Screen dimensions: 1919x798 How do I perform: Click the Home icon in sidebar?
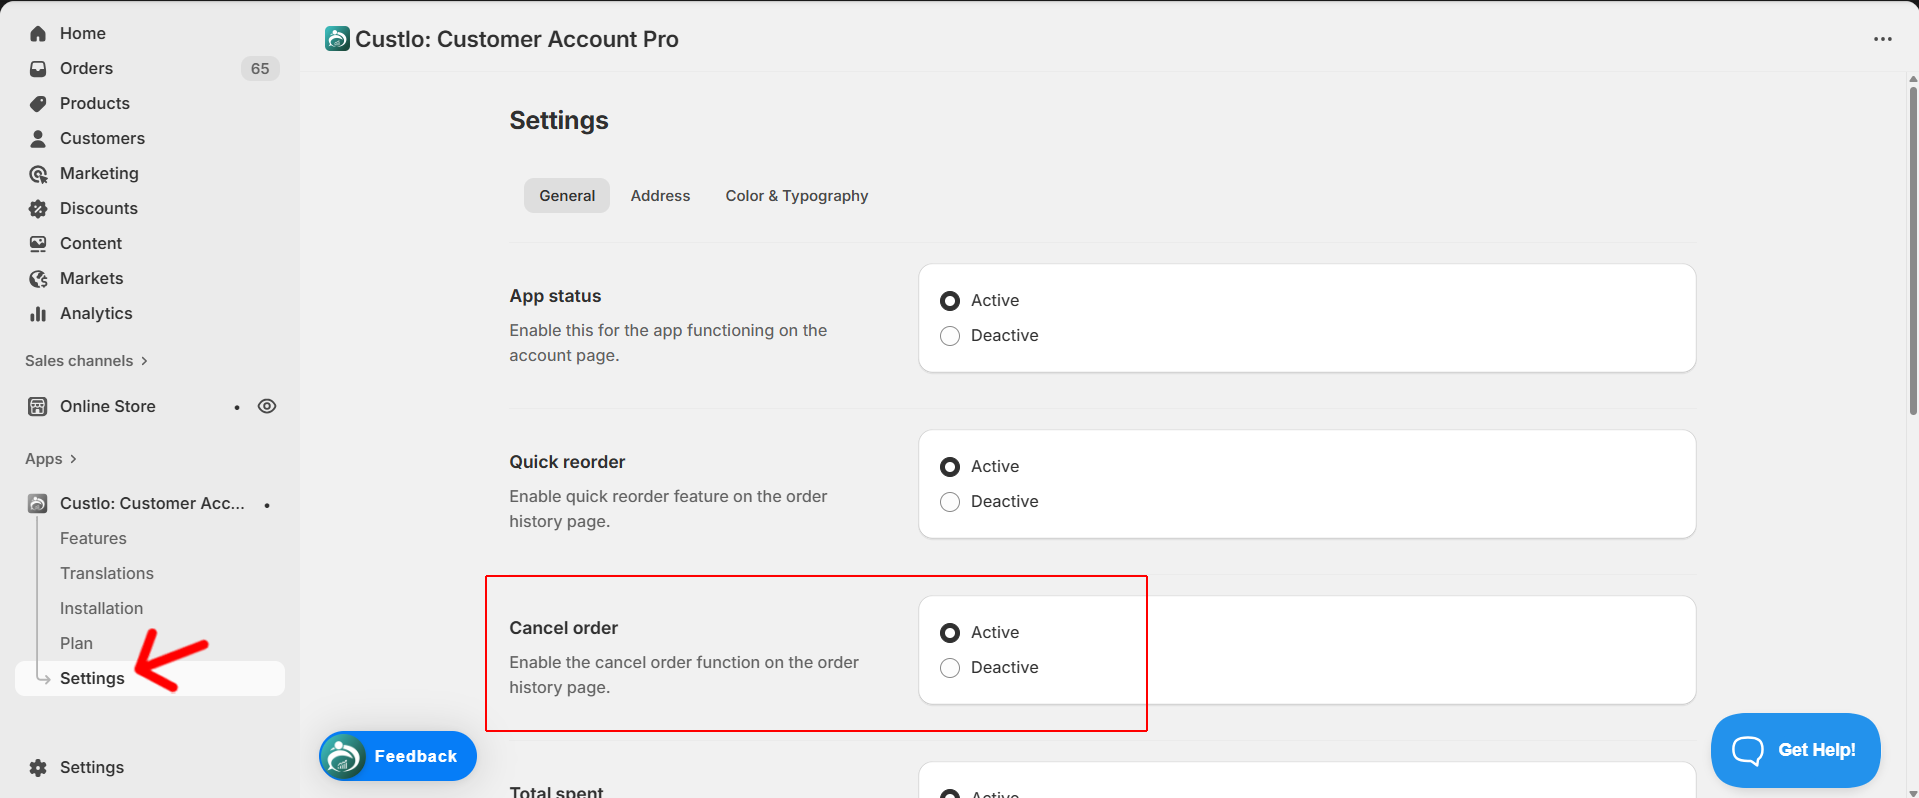38,34
